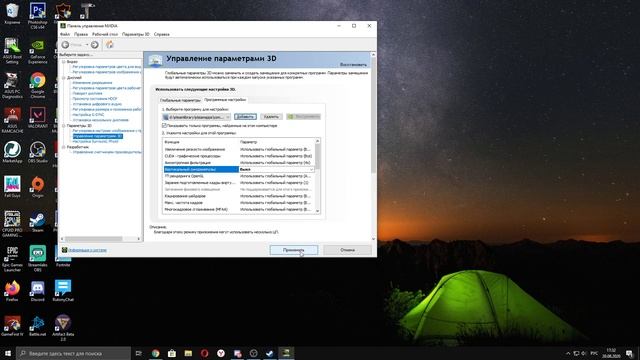Select Изменение разрешения tree item
This screenshot has height=360, width=640.
(x=92, y=83)
